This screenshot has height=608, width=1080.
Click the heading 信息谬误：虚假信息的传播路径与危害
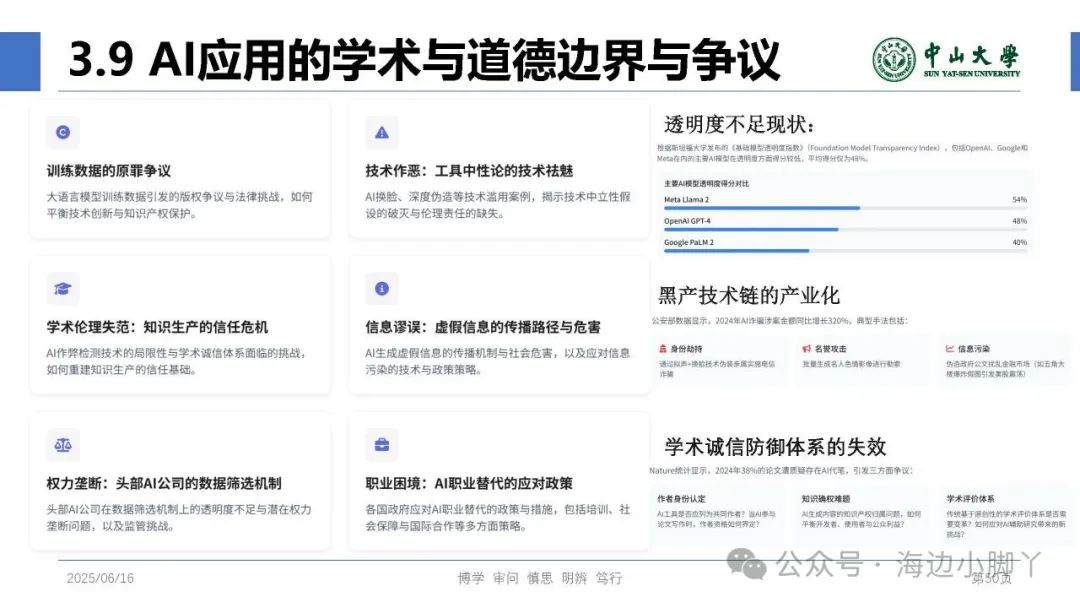pyautogui.click(x=483, y=327)
